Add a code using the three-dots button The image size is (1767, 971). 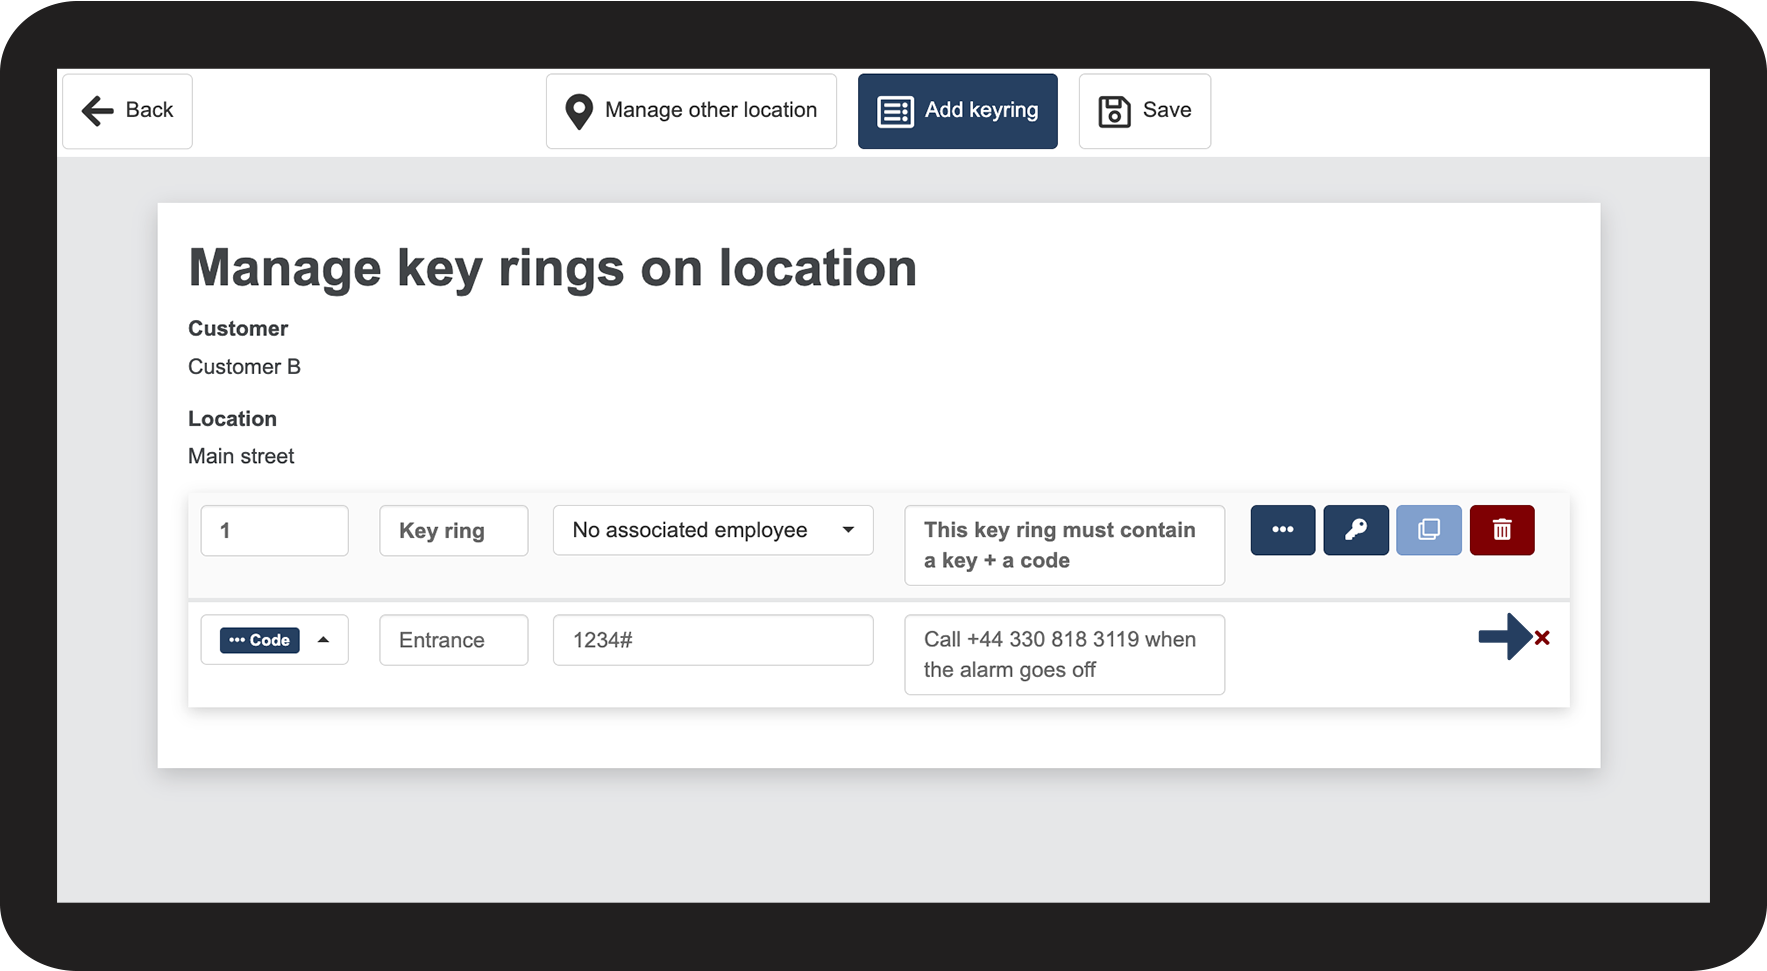[1282, 530]
